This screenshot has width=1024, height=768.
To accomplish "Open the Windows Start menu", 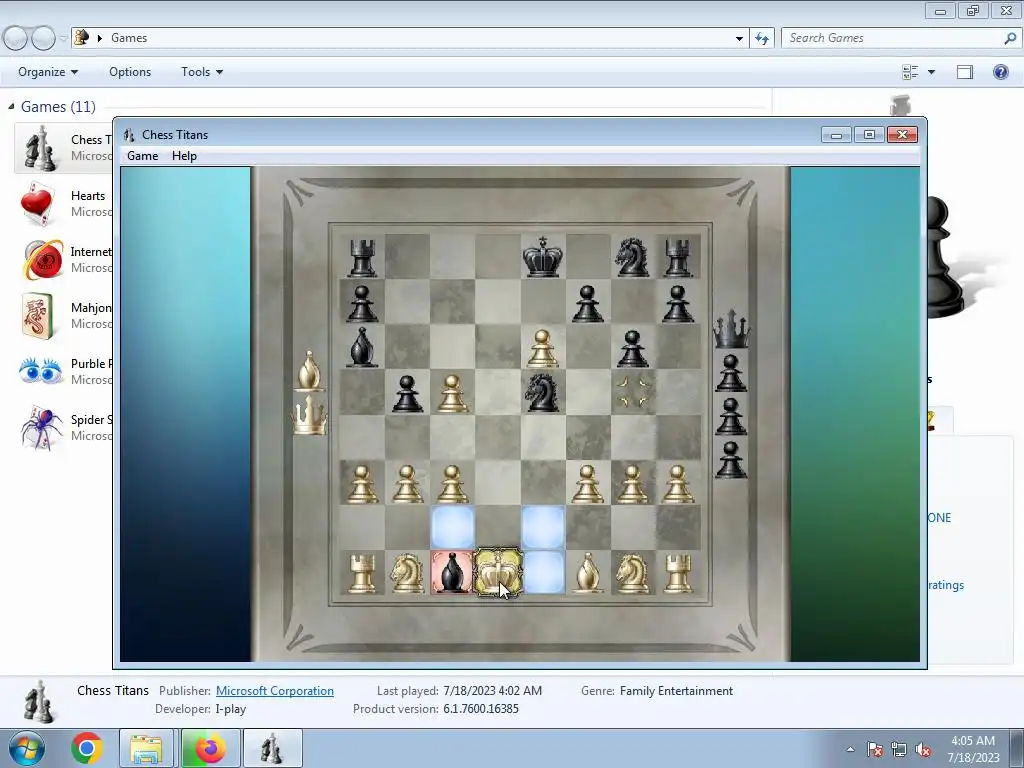I will [27, 748].
